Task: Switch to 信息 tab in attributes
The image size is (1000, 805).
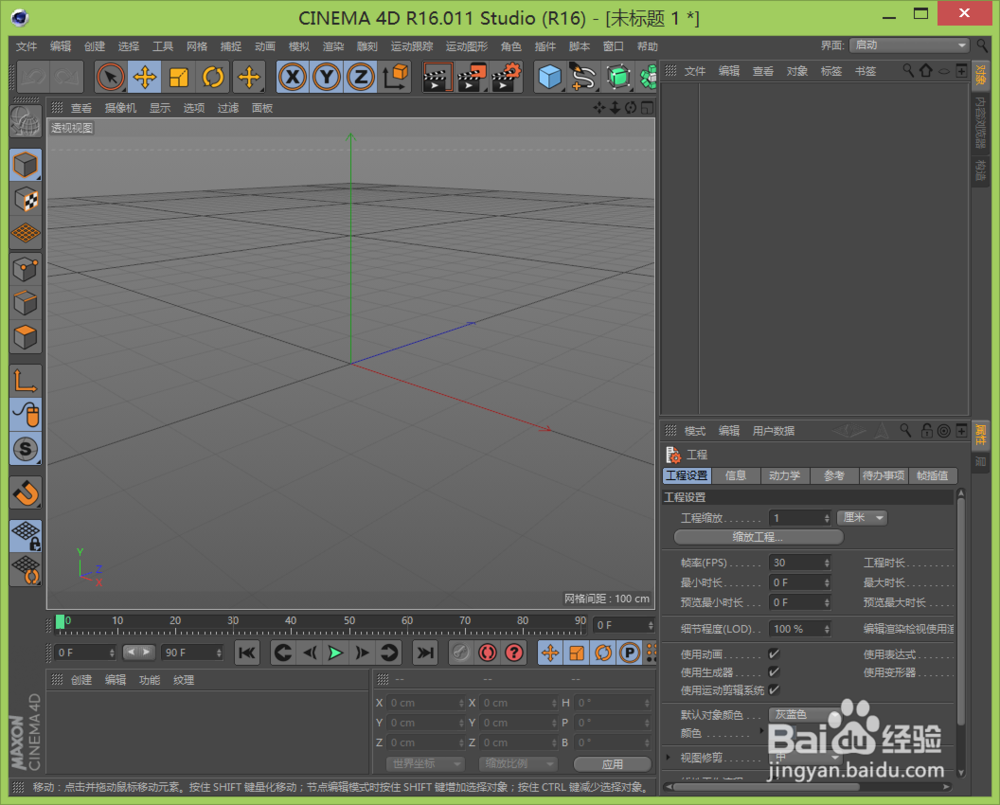Action: (735, 475)
